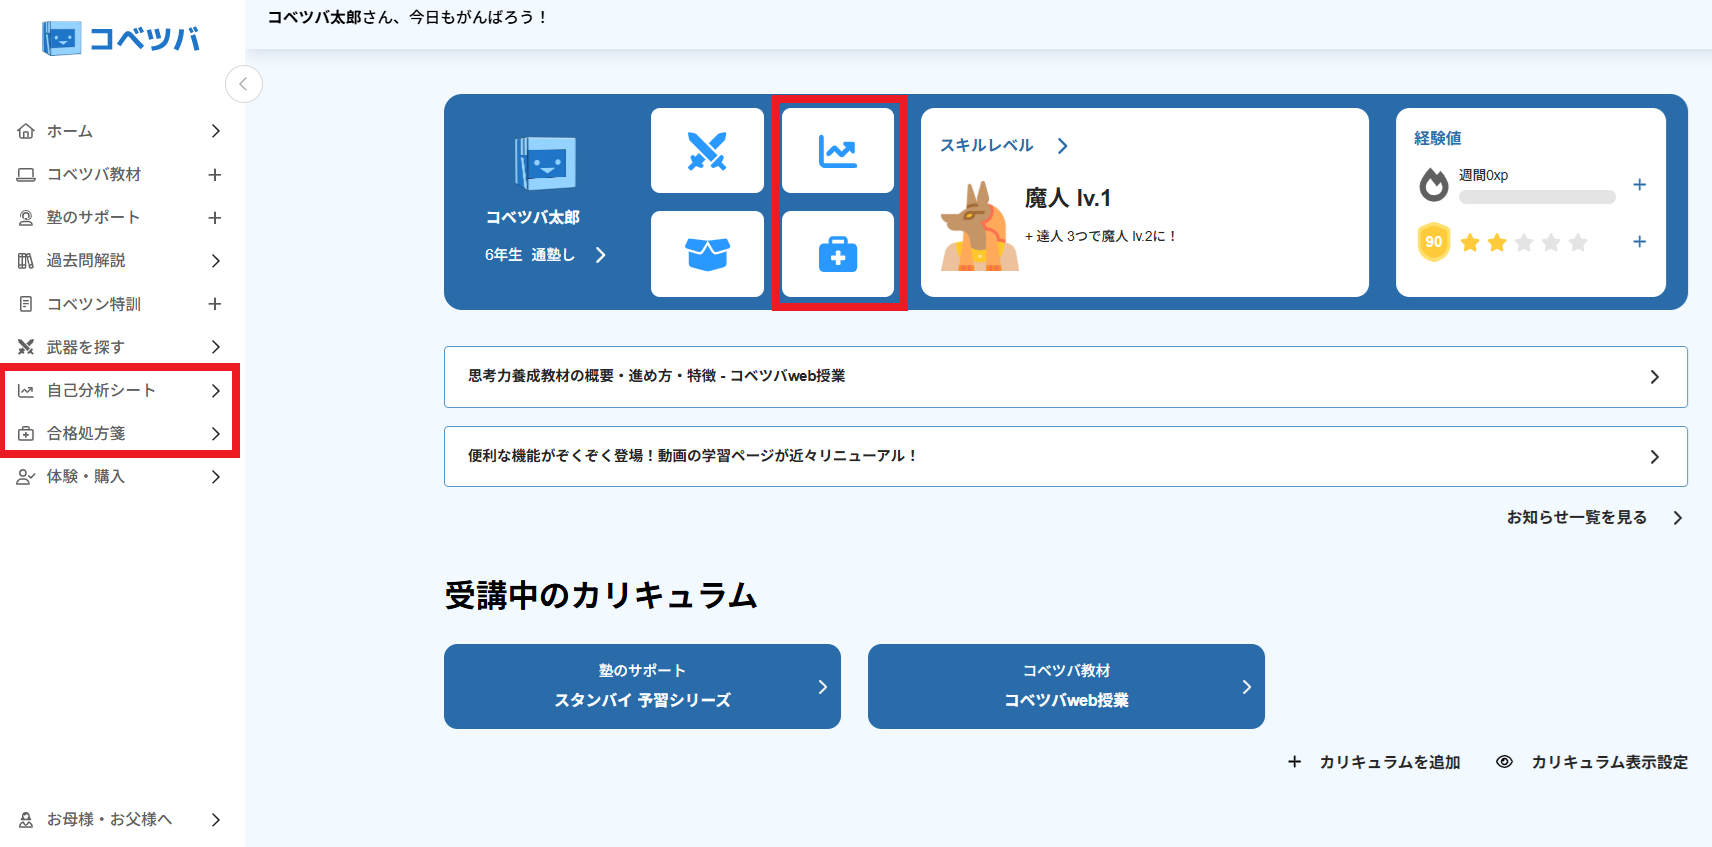Image resolution: width=1712 pixels, height=847 pixels.
Task: Click the chevron next to スキルレベル
Action: [x=1062, y=146]
